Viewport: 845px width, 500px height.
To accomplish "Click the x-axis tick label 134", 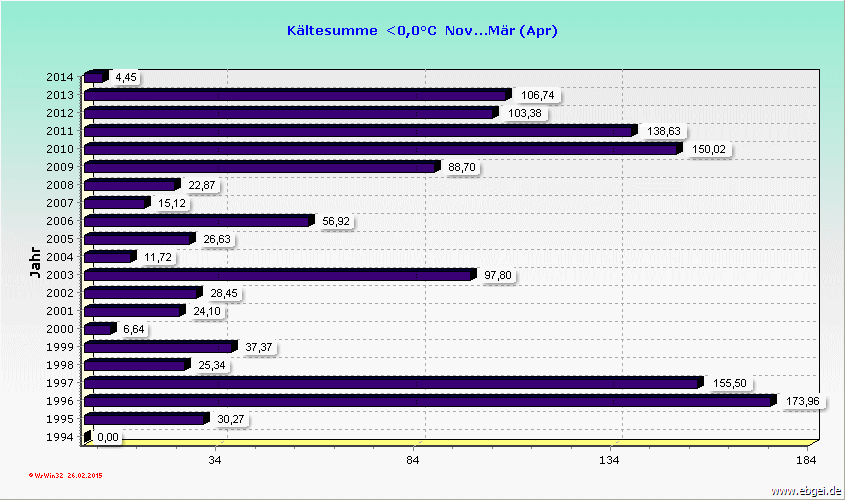I will (609, 460).
